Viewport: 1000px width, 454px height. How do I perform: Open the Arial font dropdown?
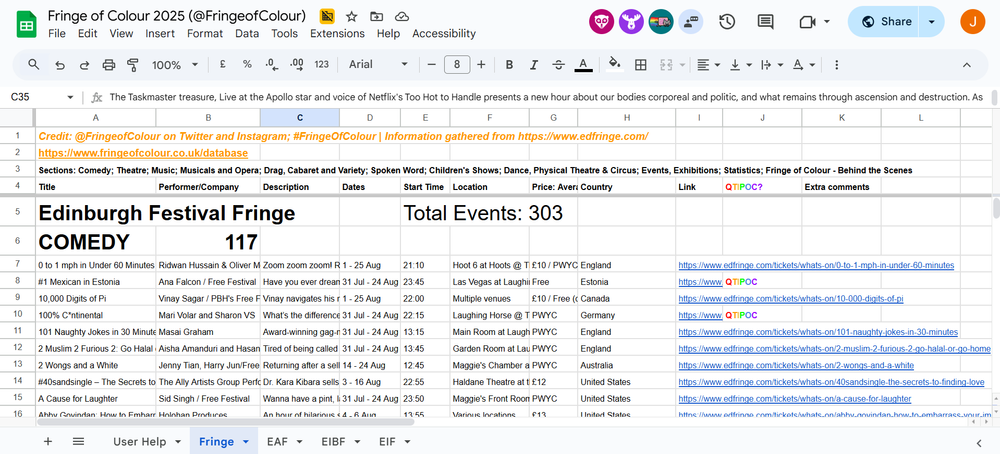(379, 64)
